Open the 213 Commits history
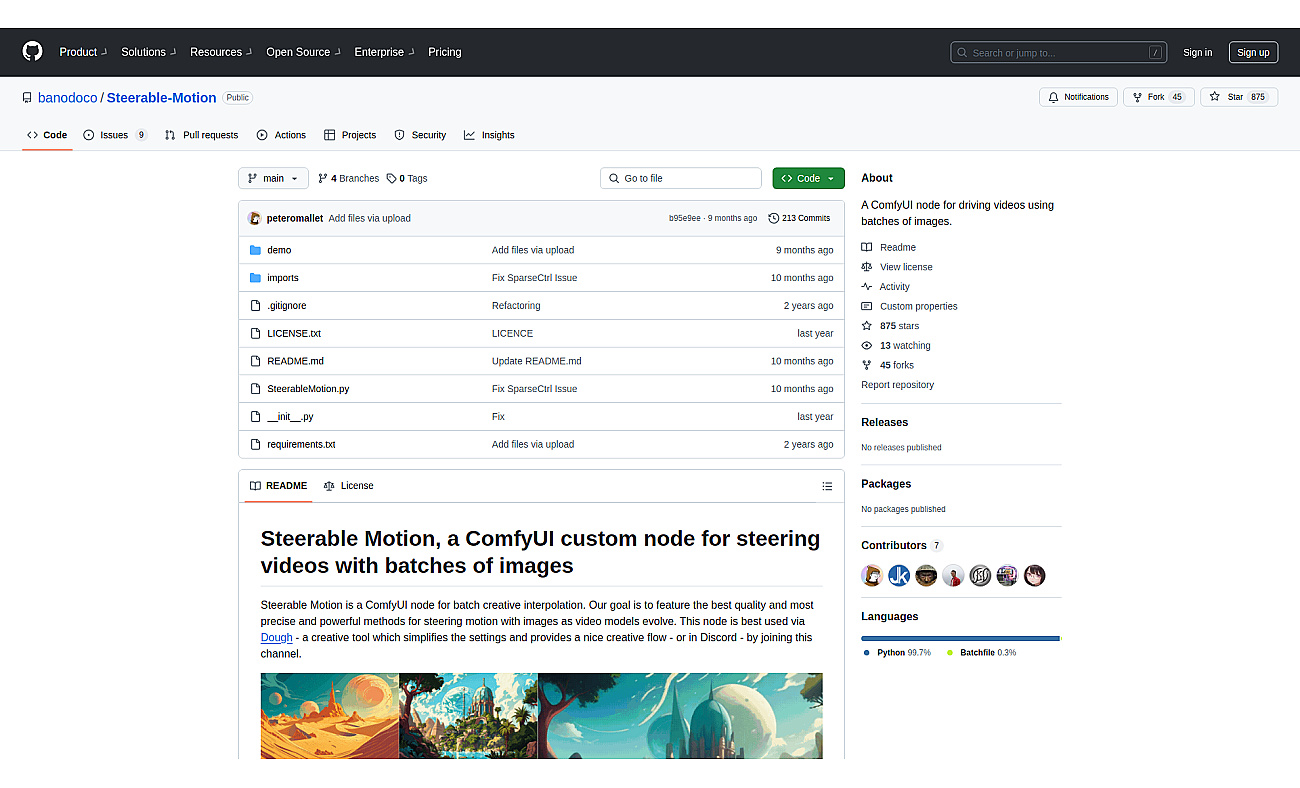The width and height of the screenshot is (1300, 788). tap(799, 218)
